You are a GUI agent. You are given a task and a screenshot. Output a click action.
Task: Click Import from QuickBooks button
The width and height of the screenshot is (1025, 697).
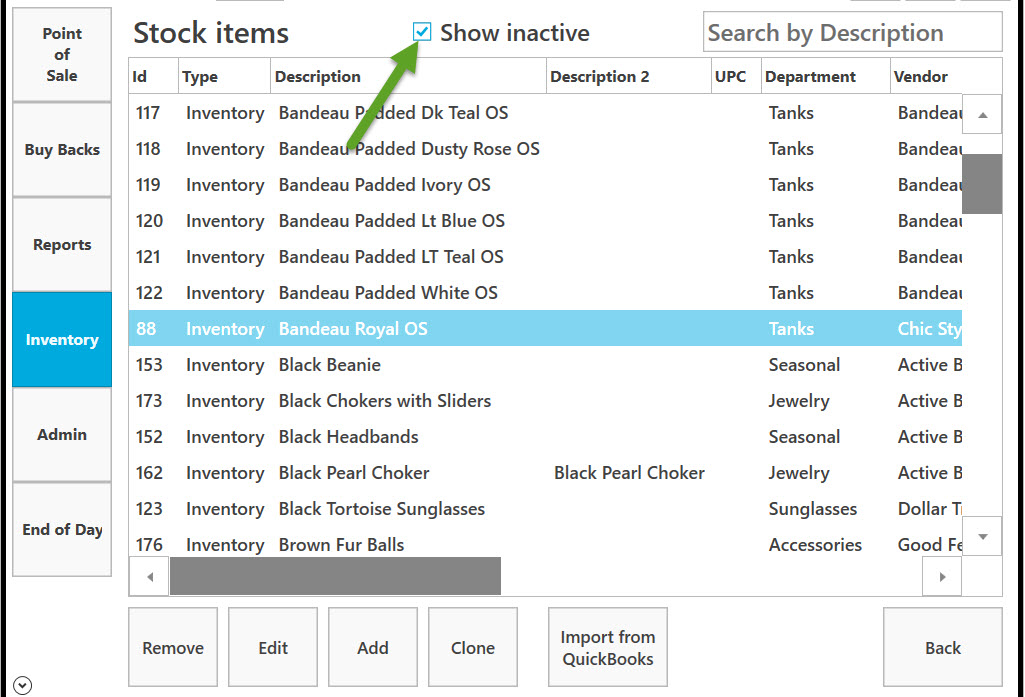point(608,647)
